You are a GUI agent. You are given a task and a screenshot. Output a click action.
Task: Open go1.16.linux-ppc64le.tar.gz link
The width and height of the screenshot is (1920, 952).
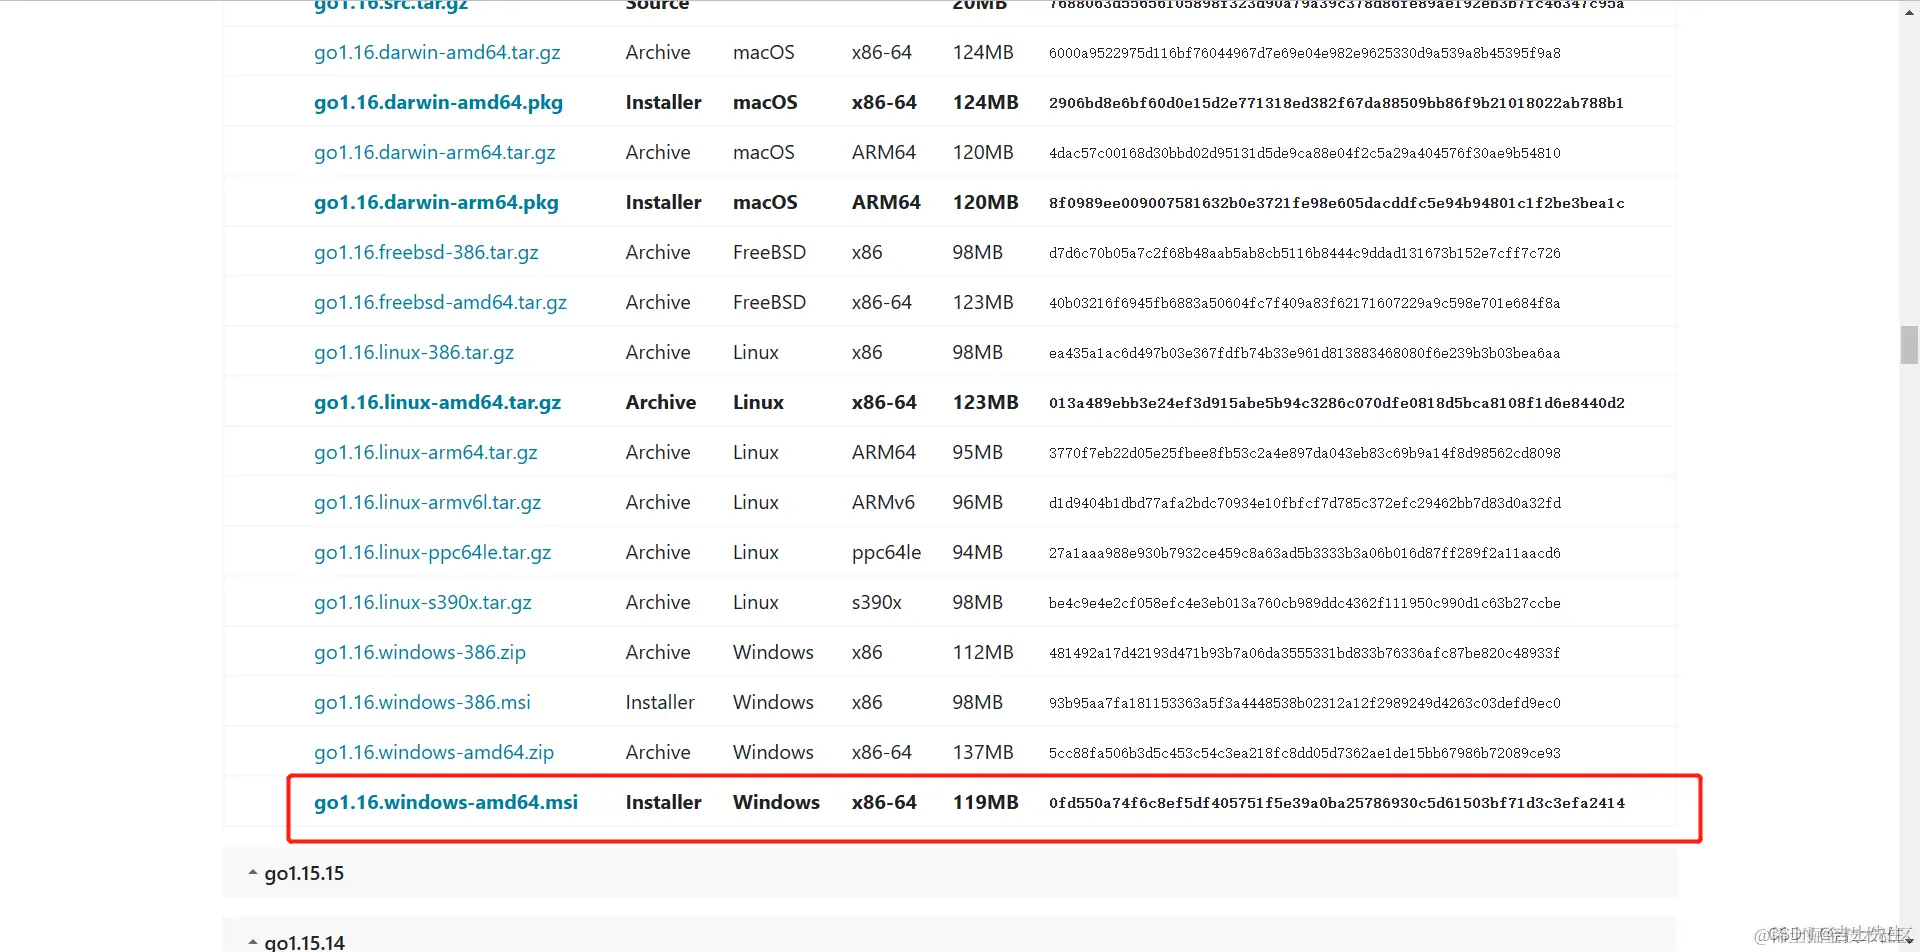[x=432, y=553]
